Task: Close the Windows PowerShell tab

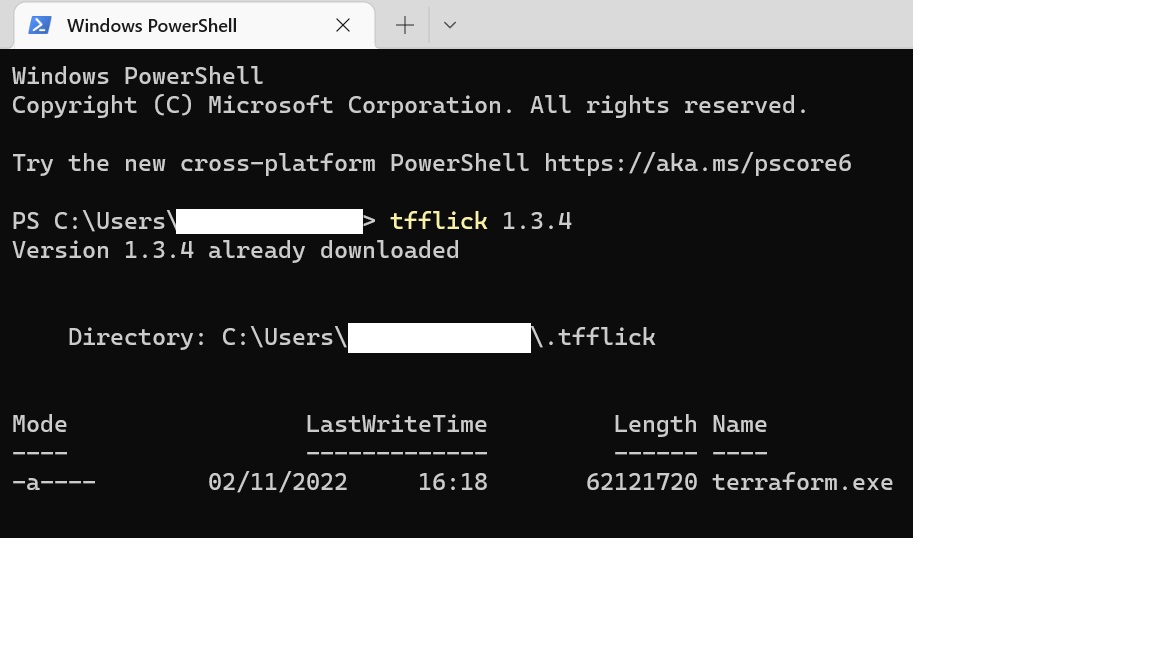Action: click(x=343, y=25)
